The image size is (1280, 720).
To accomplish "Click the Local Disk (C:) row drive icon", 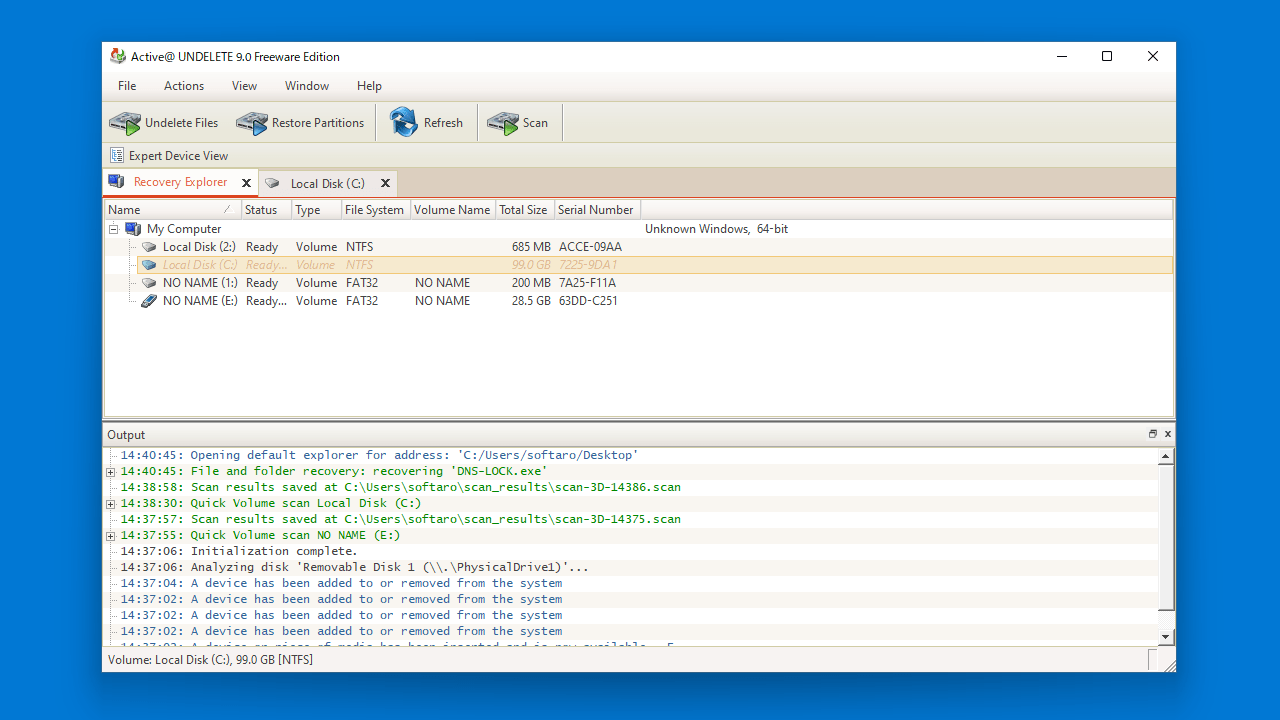I will click(149, 265).
